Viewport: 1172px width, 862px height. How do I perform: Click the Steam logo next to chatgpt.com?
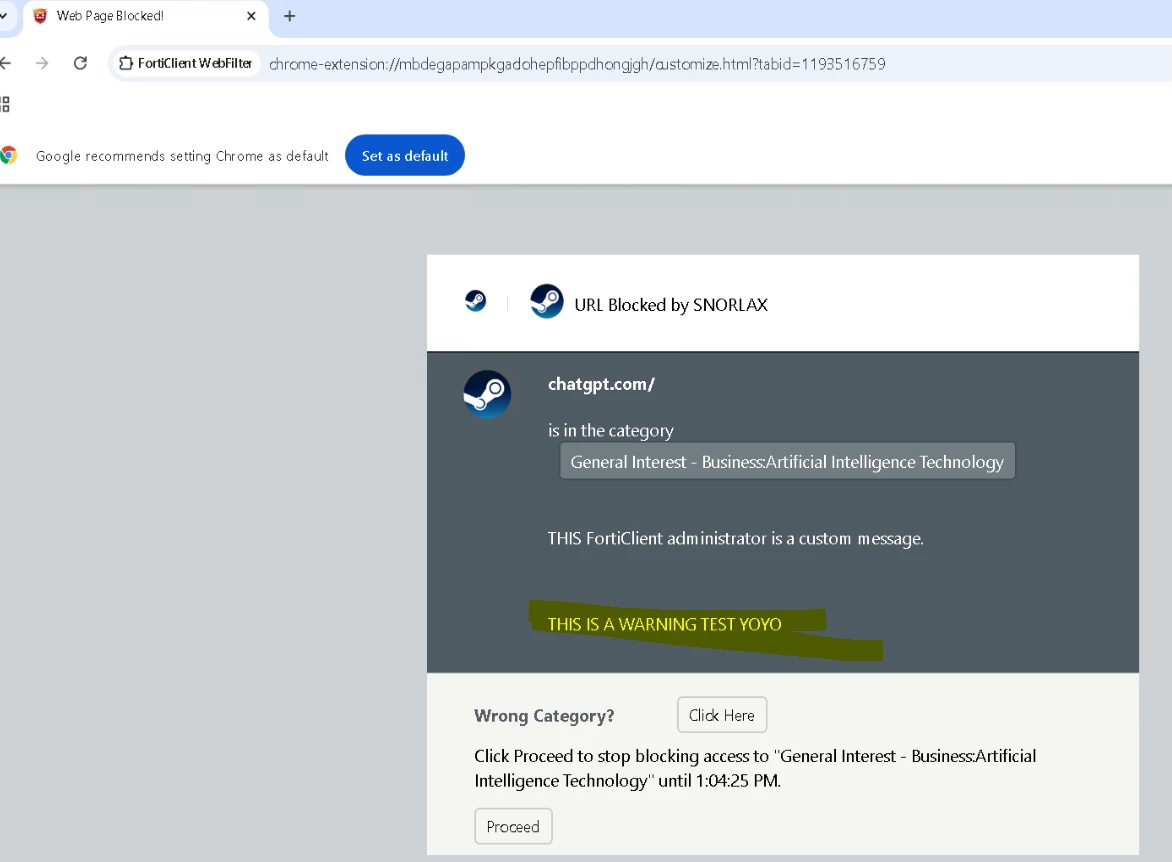[487, 394]
